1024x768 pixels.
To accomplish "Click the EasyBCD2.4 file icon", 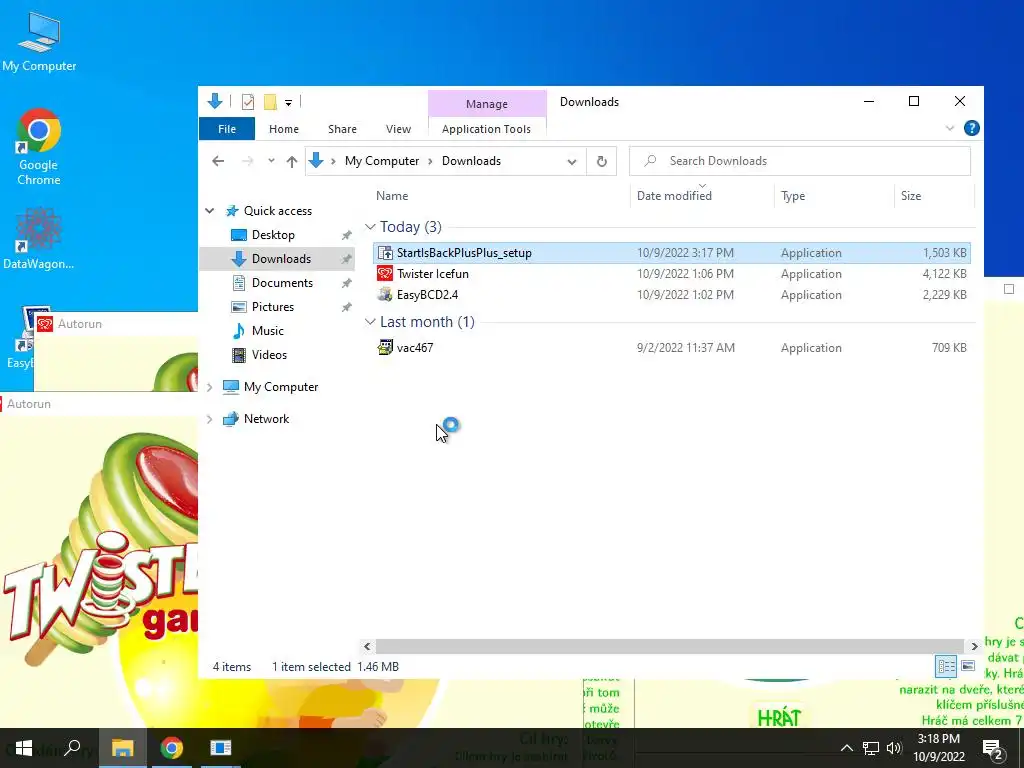I will pos(385,295).
